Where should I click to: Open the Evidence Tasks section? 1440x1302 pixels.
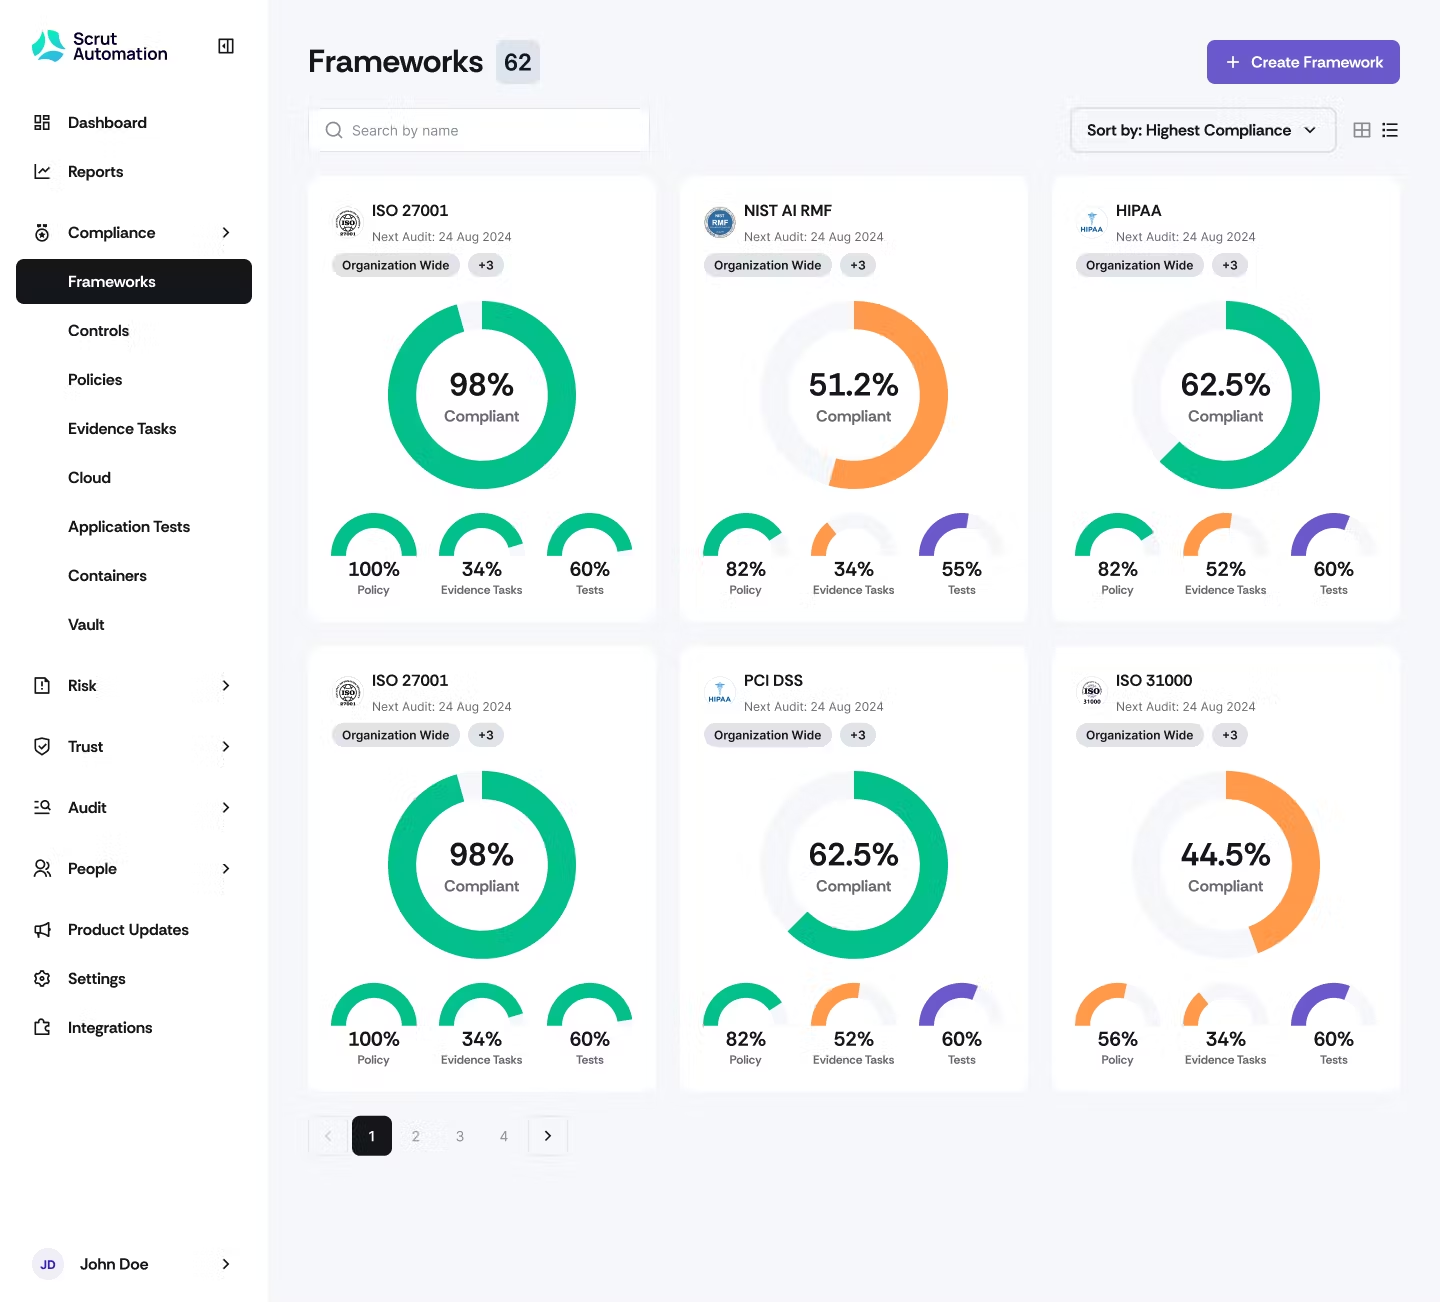click(122, 428)
